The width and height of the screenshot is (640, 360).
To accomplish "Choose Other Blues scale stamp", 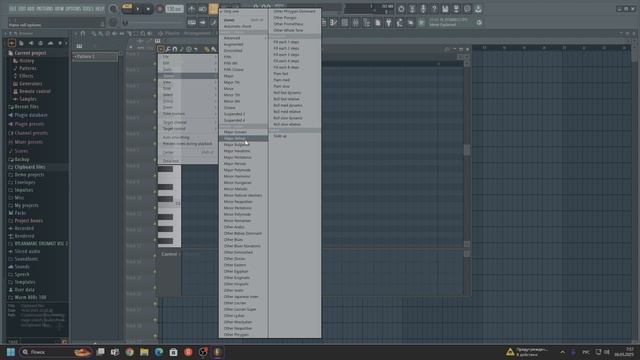I will [243, 240].
